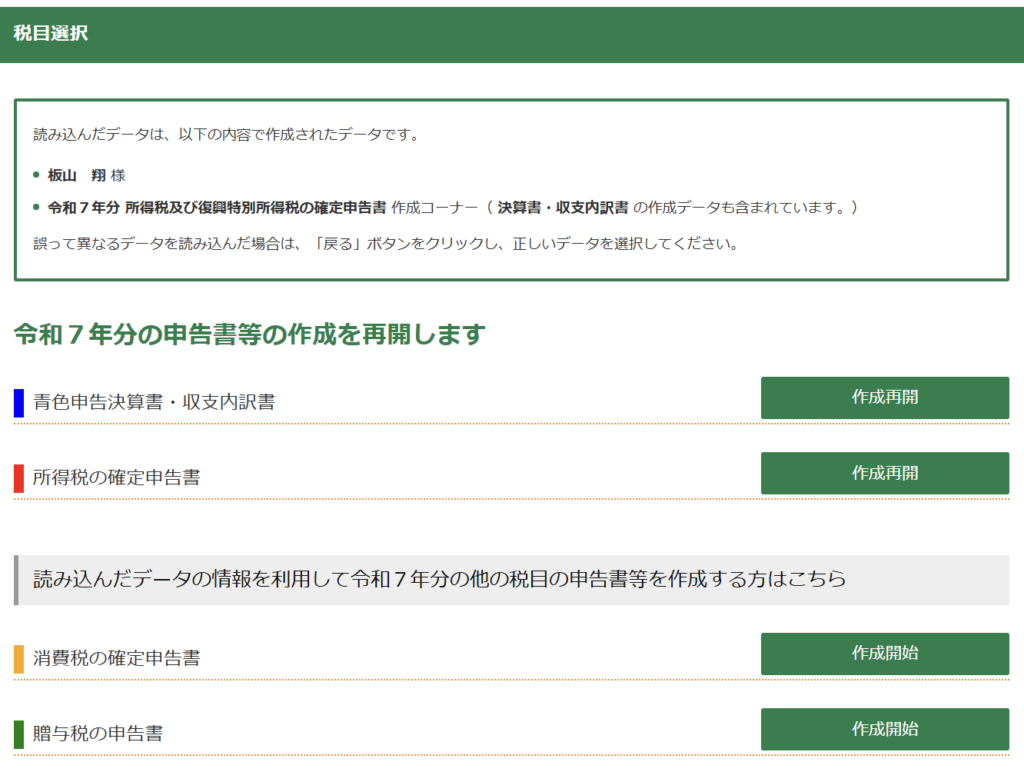Click bold 令和7年分 所得税及び復興特別所得税の確定申告書 text
This screenshot has width=1024, height=772.
(217, 208)
